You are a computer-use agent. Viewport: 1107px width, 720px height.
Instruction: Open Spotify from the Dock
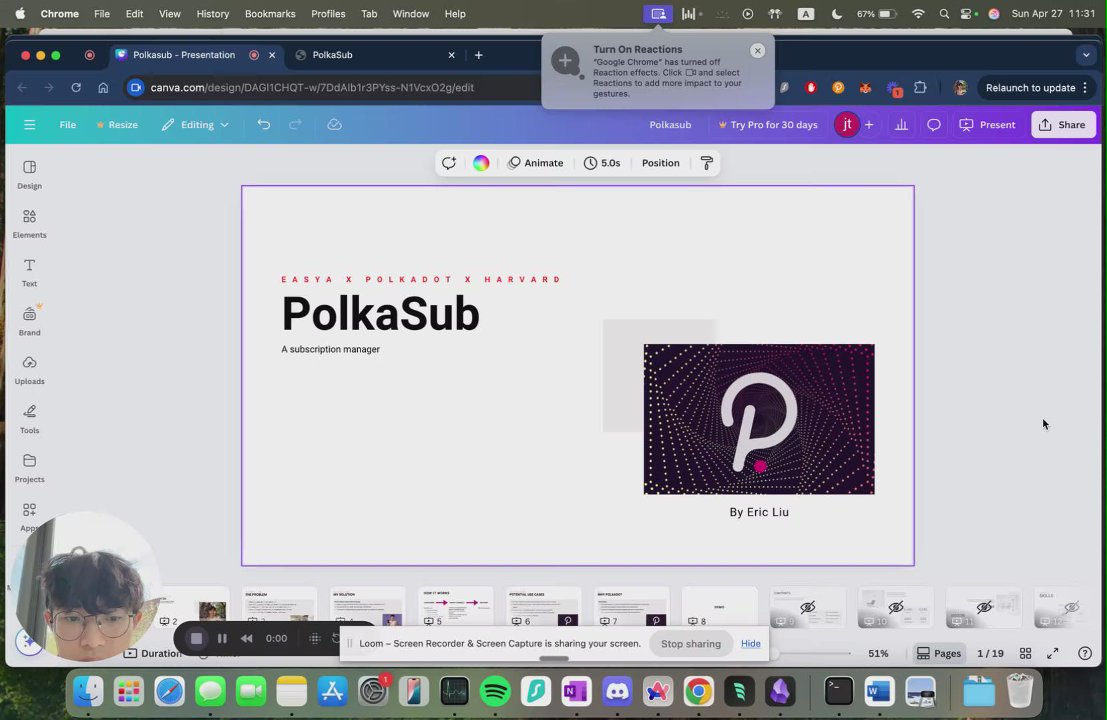point(495,692)
